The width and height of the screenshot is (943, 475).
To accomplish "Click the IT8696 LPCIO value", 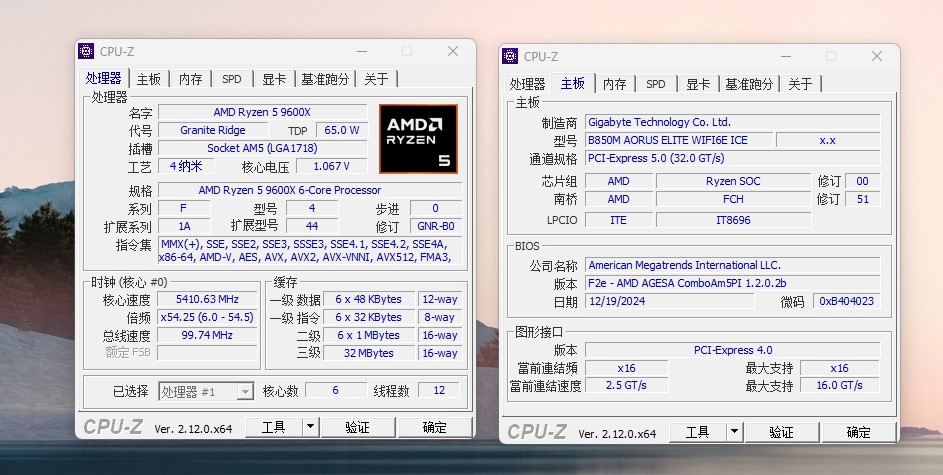I will pos(733,220).
